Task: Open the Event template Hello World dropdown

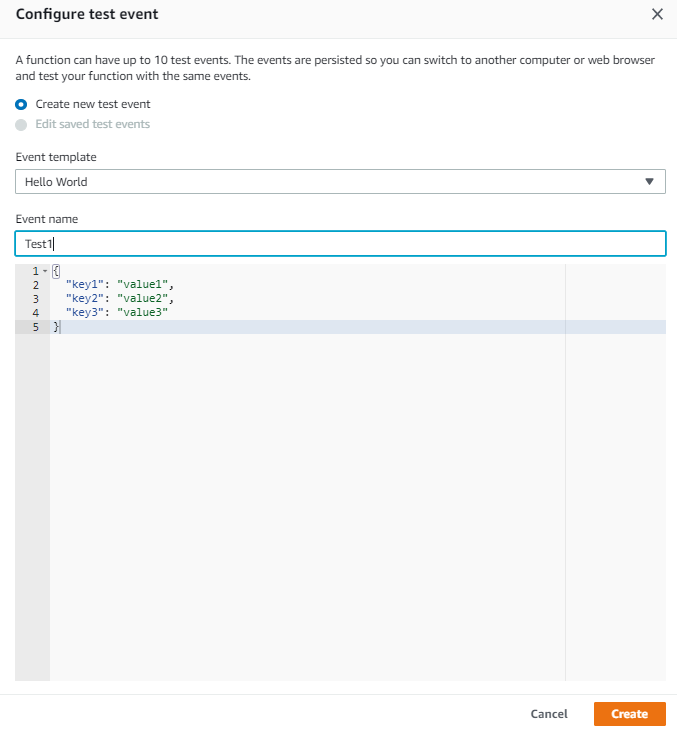Action: pos(330,182)
